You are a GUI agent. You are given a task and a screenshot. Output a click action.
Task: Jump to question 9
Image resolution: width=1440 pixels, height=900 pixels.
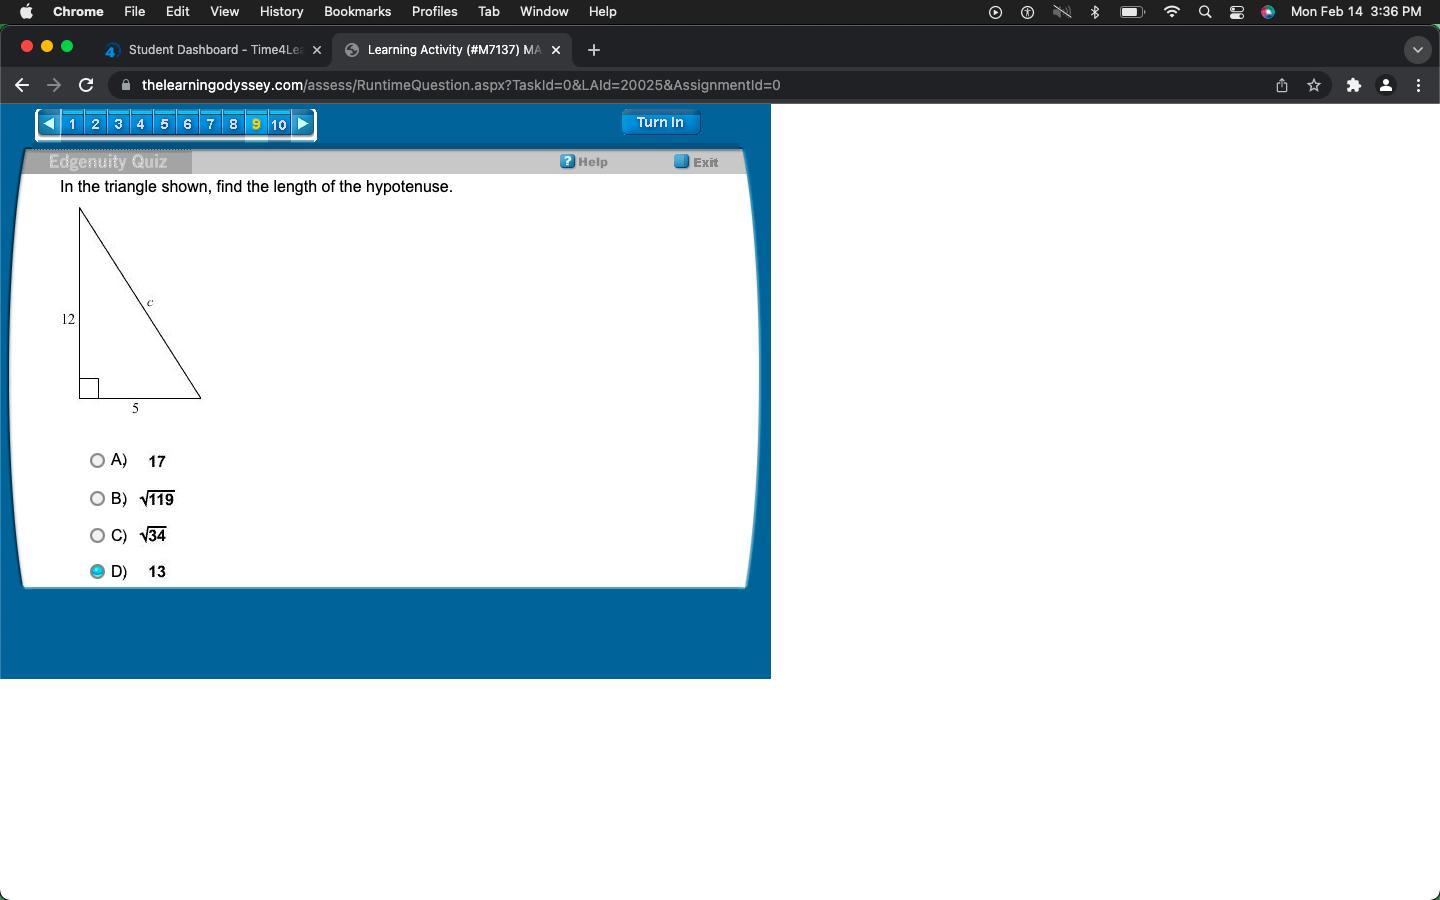point(256,124)
